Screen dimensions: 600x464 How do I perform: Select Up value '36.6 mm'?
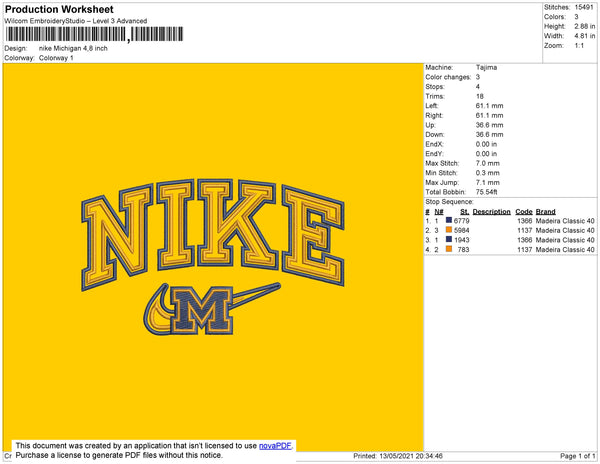(489, 125)
